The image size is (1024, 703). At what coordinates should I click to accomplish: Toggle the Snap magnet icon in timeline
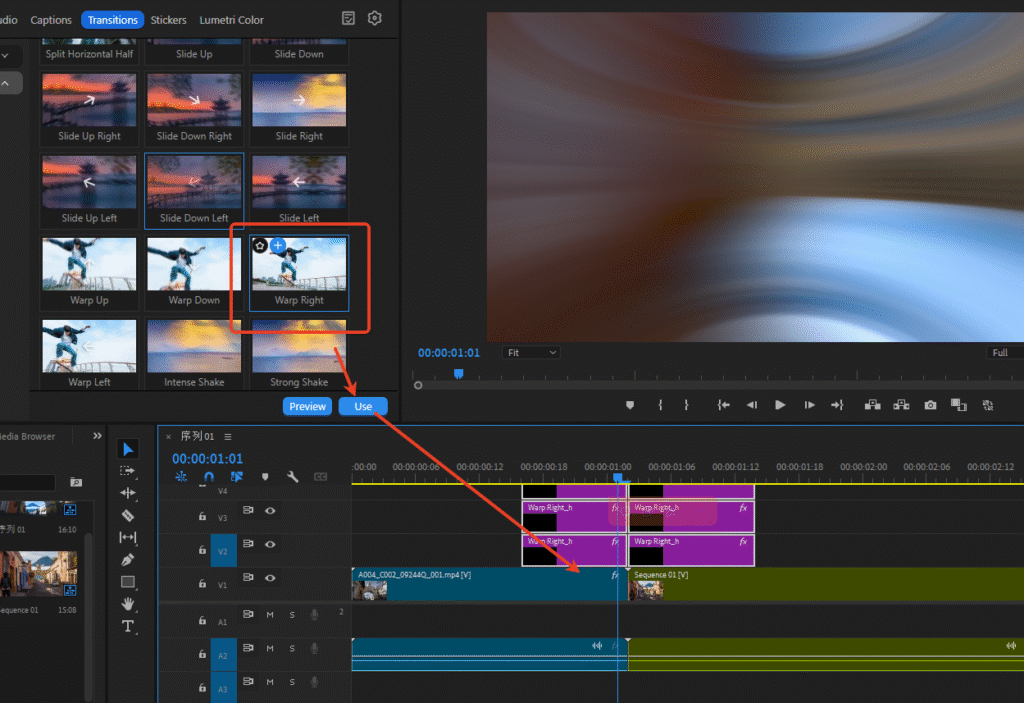209,477
